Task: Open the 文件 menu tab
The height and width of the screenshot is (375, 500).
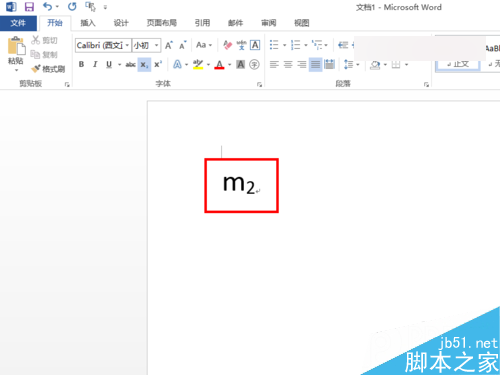Action: click(18, 23)
